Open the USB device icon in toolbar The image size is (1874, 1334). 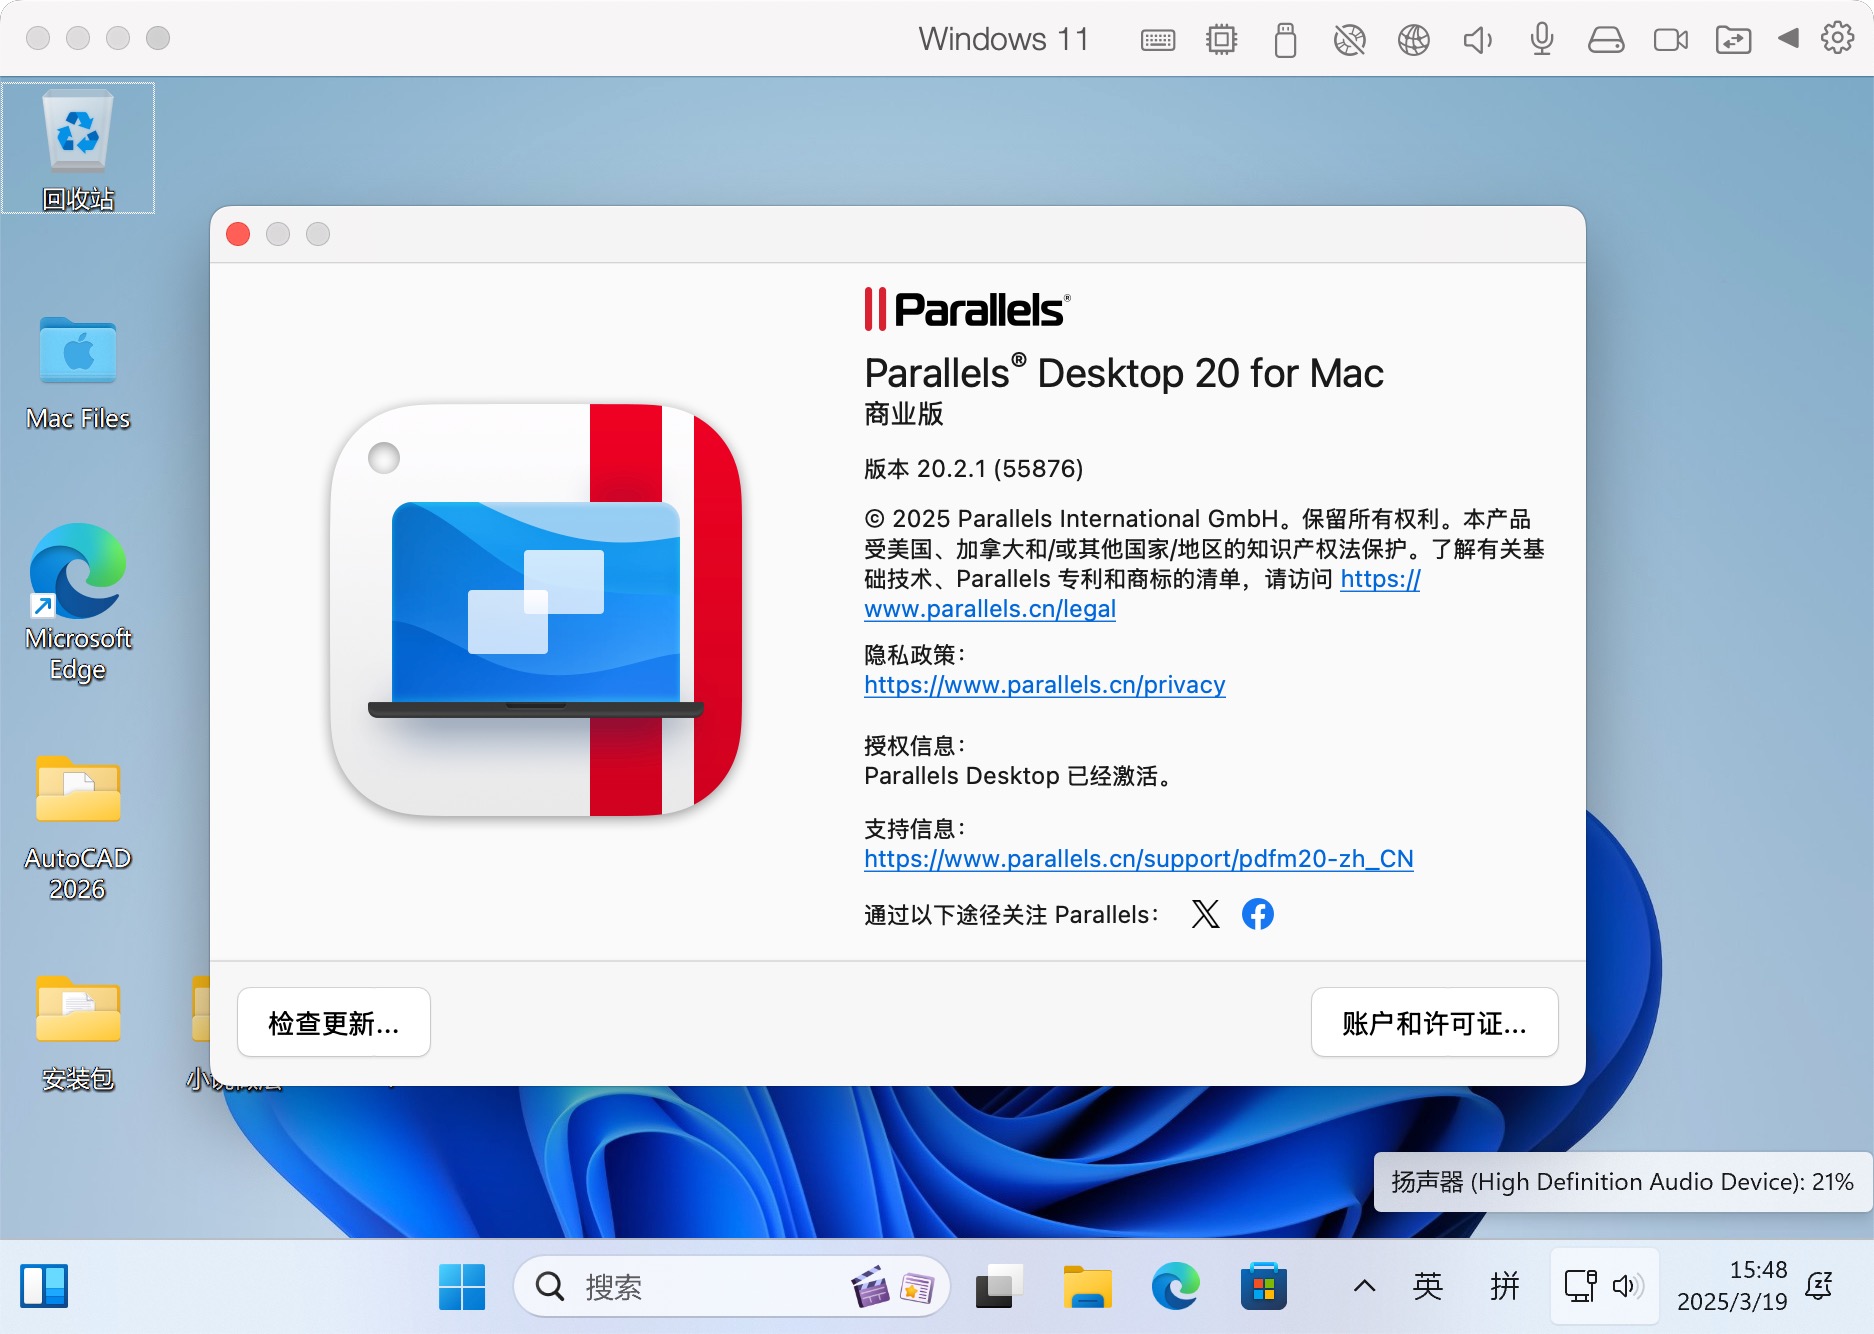(1285, 40)
